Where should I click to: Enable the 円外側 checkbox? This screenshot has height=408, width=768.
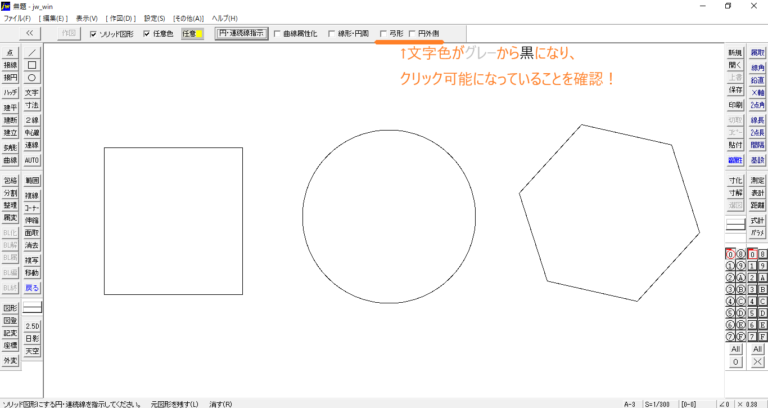point(414,33)
